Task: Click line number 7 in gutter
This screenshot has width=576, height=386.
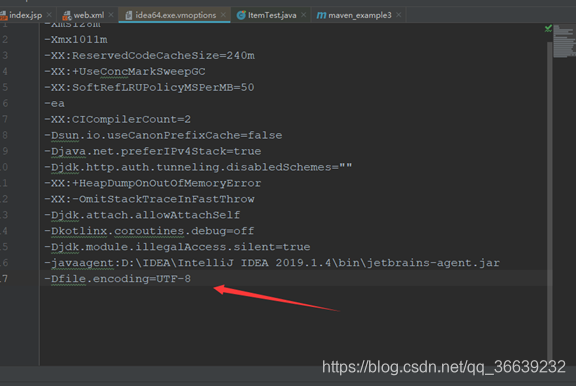Action: coord(4,119)
